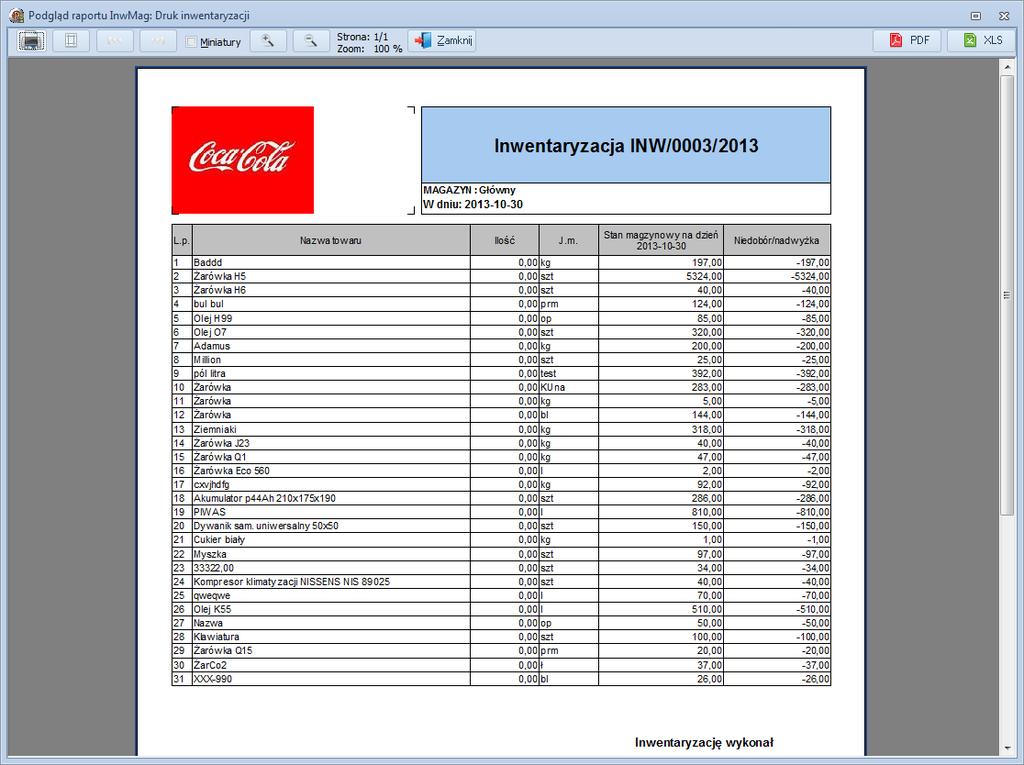Click the shortage value '-810,00'
Image resolution: width=1024 pixels, height=765 pixels.
(x=812, y=512)
